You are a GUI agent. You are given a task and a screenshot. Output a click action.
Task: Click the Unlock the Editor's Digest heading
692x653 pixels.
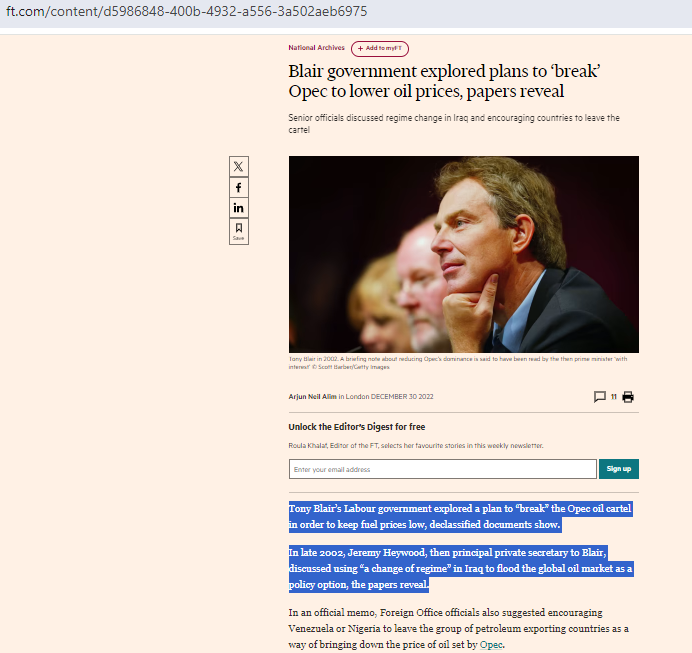[357, 427]
